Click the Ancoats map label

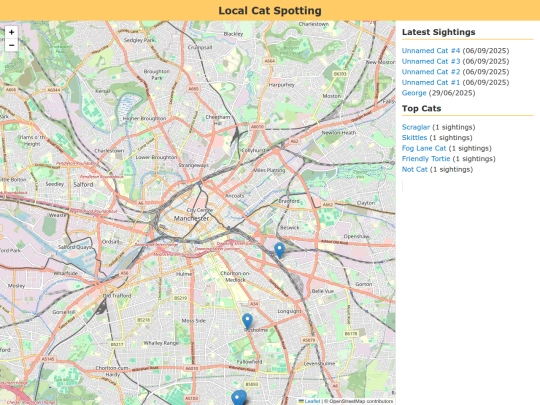pyautogui.click(x=235, y=196)
